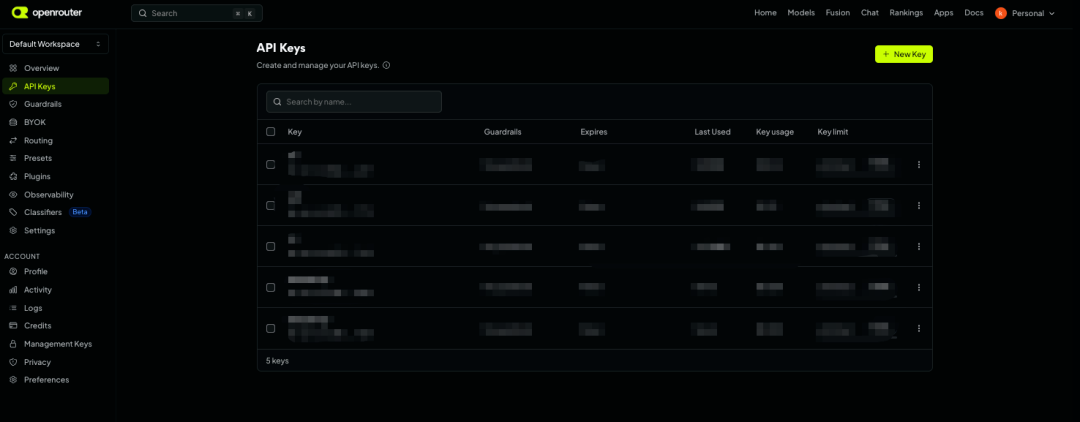Open the Plugins icon in sidebar

(x=13, y=176)
